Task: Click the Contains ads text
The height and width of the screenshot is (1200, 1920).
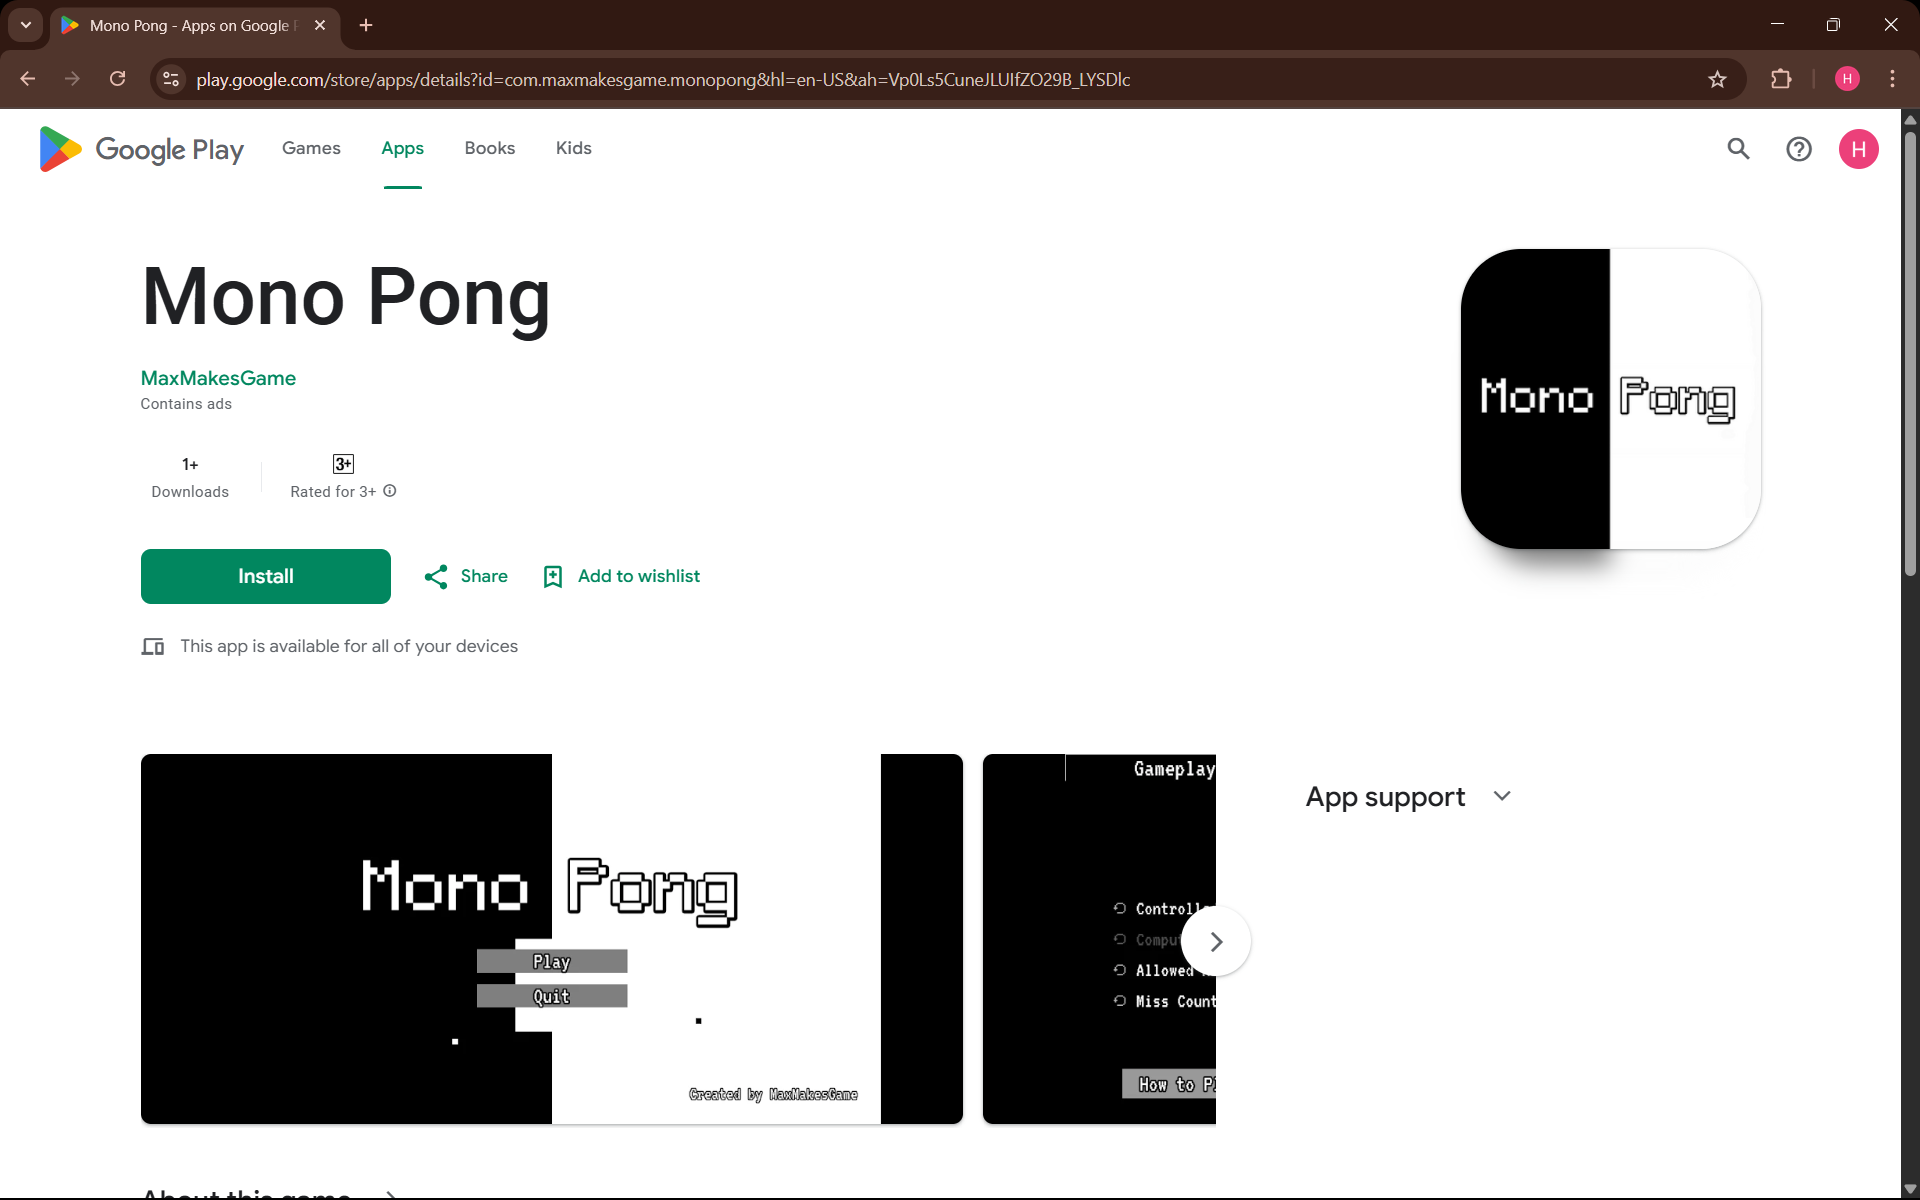Action: tap(186, 404)
